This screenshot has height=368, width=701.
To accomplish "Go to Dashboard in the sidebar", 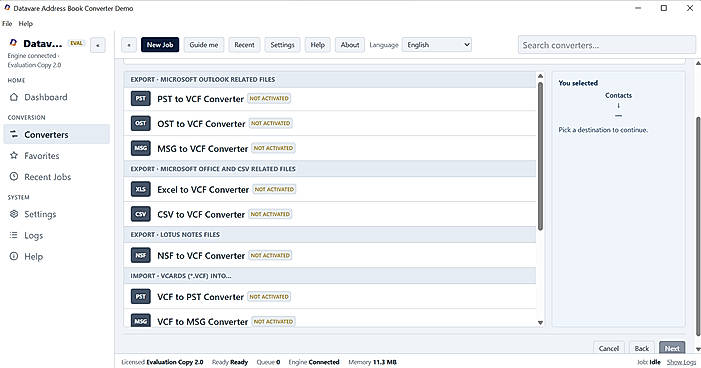I will [56, 97].
